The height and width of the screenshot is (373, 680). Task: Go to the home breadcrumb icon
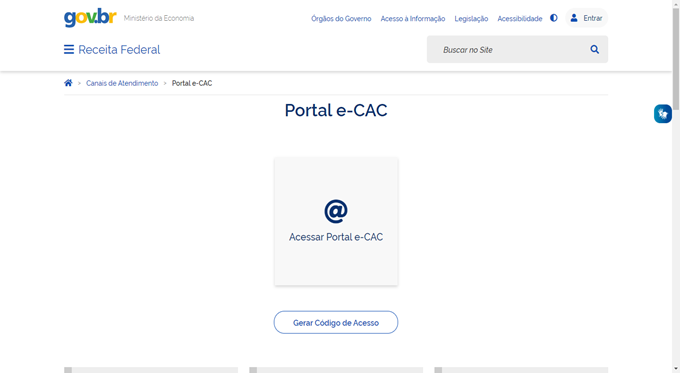[x=68, y=83]
